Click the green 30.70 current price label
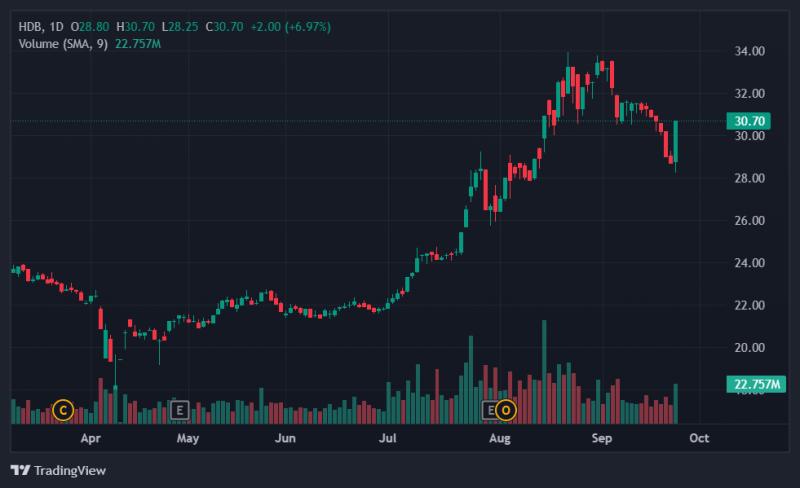Image resolution: width=800 pixels, height=488 pixels. [x=748, y=121]
